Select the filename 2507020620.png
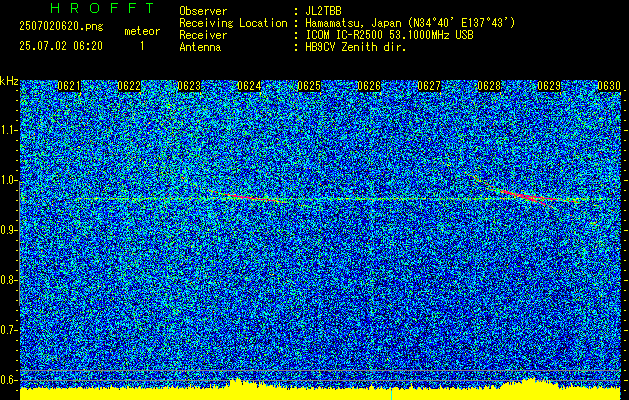The height and width of the screenshot is (400, 629). pos(61,27)
